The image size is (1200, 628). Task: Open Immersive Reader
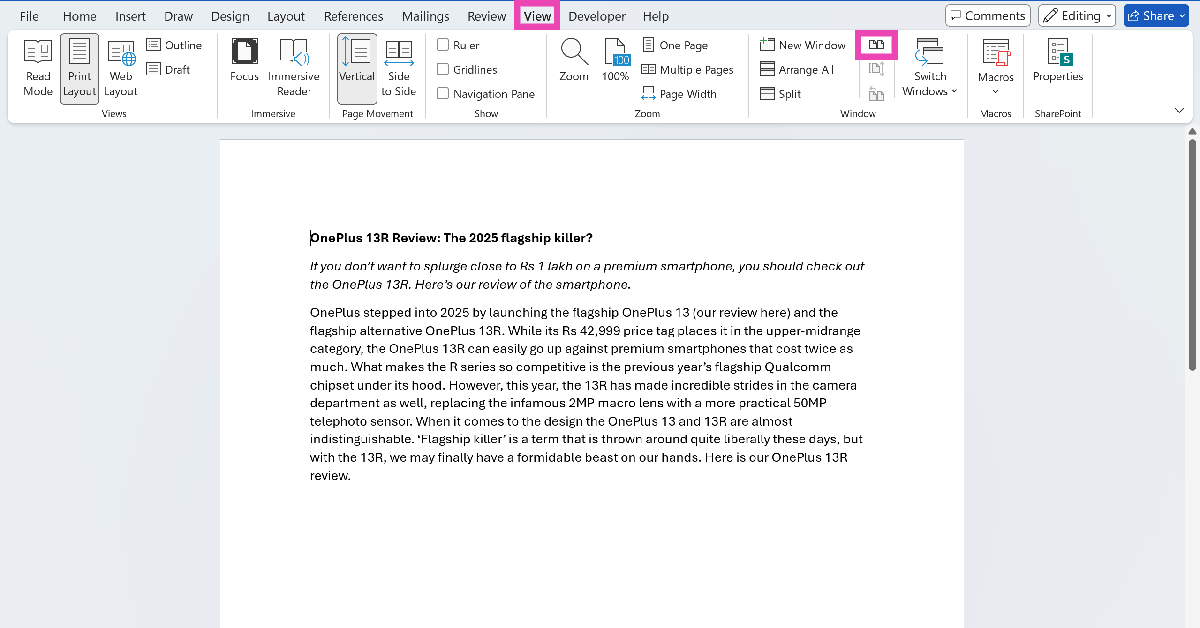coord(294,69)
